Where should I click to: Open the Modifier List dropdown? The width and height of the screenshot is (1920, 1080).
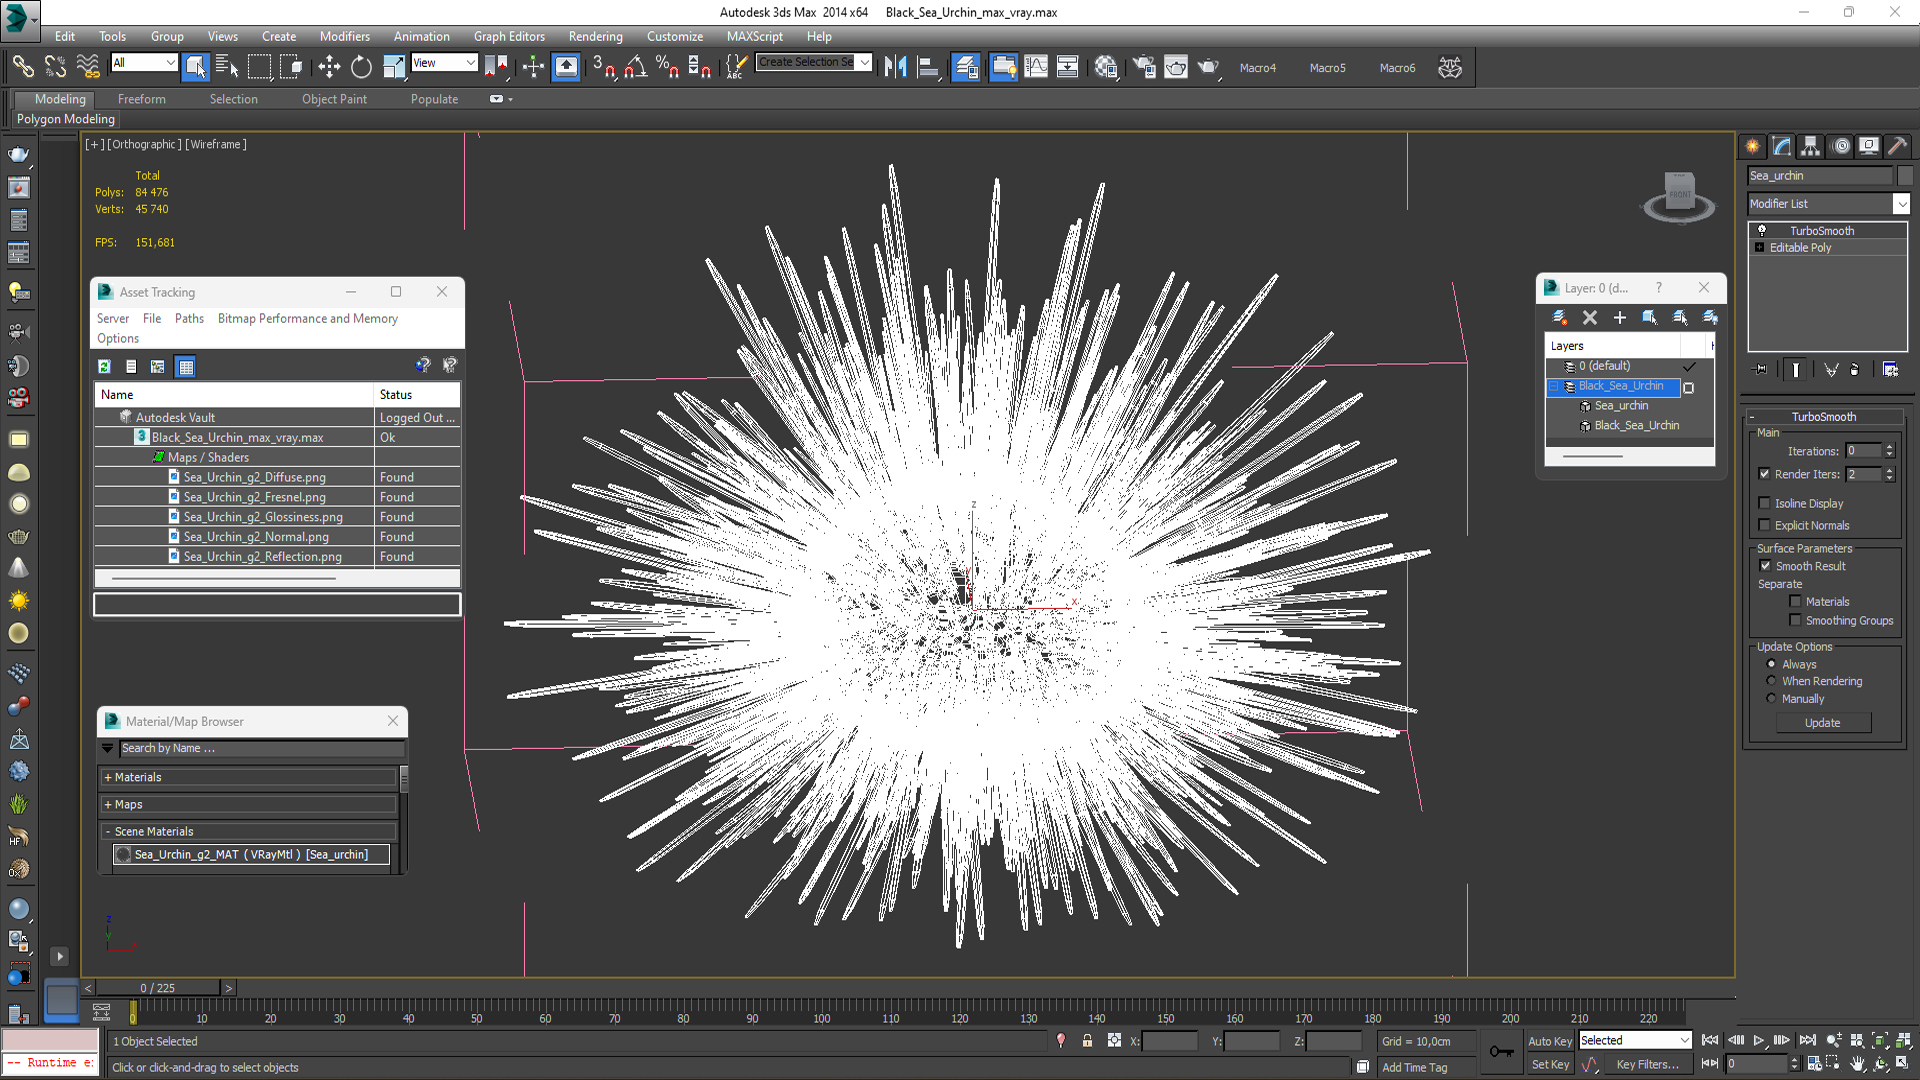coord(1828,203)
